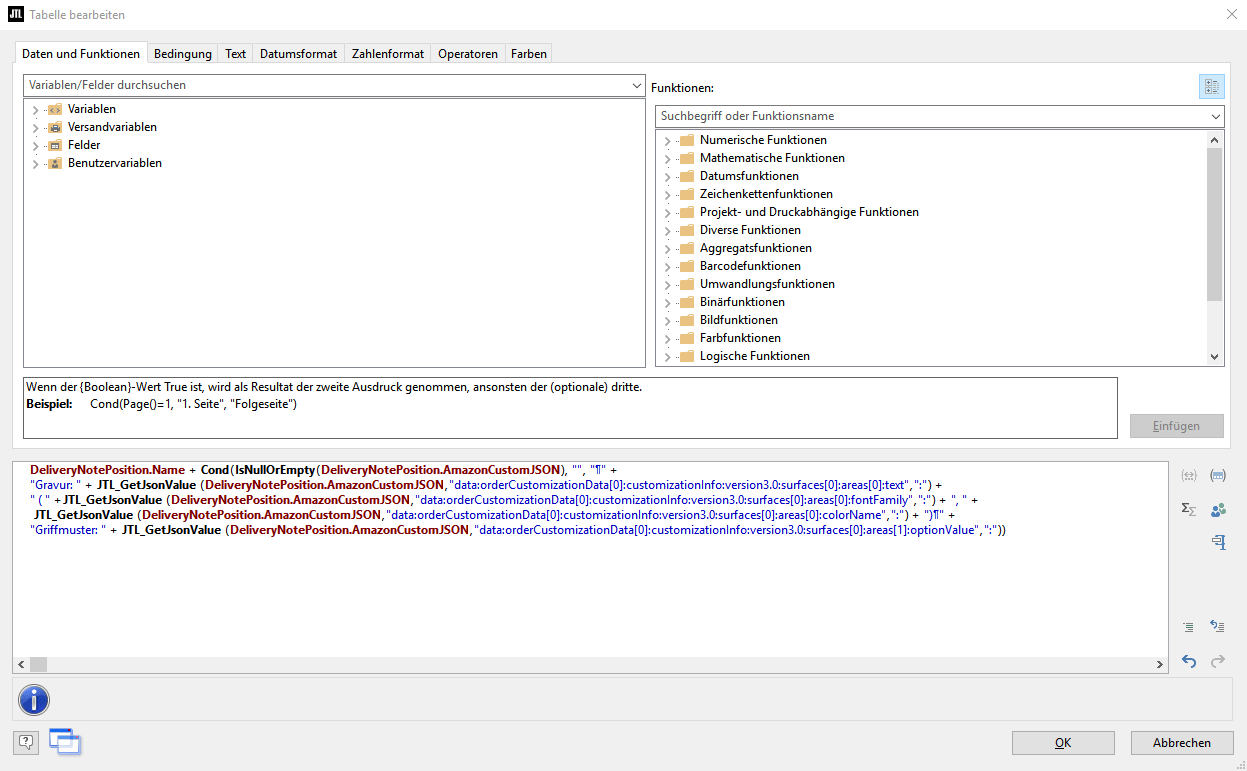Click the overlapping windows icon
1247x771 pixels.
65,741
